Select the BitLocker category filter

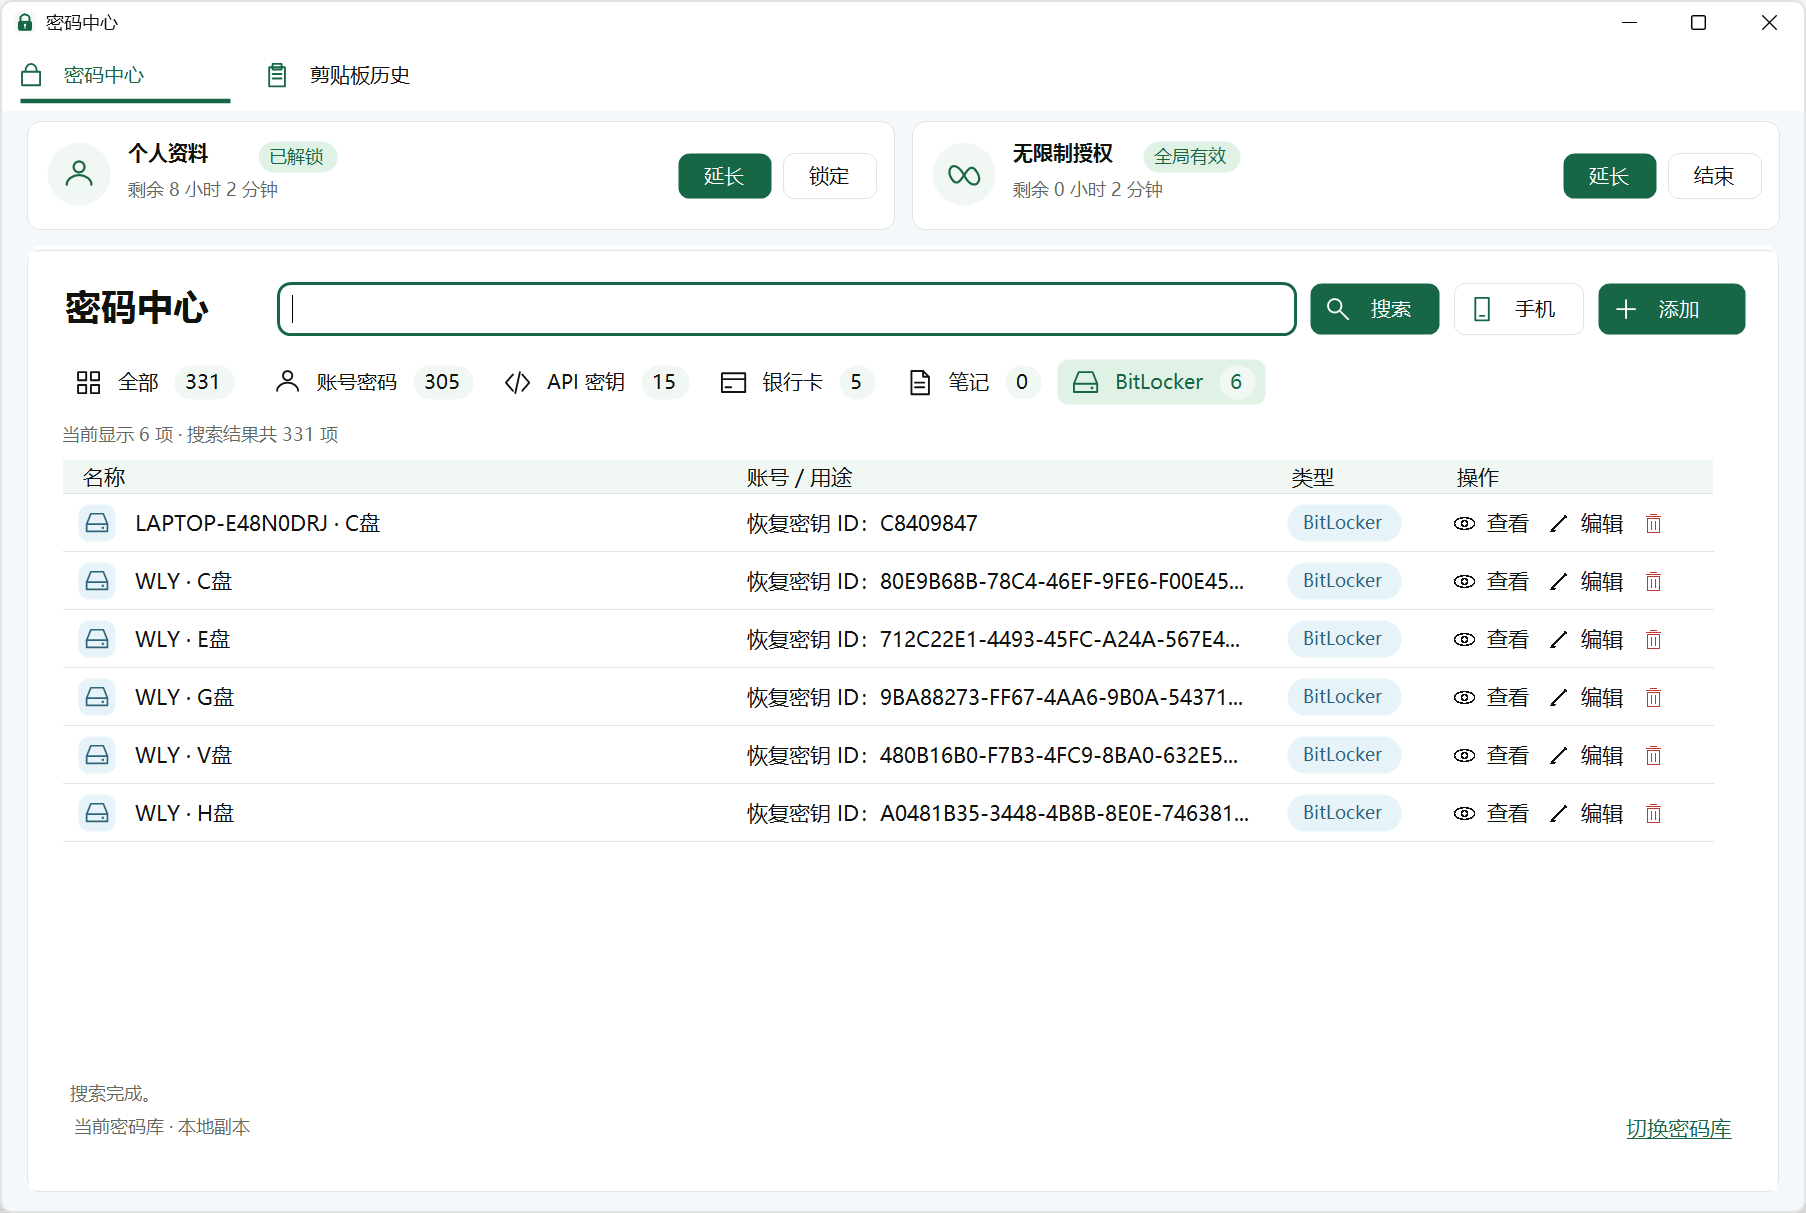point(1161,382)
